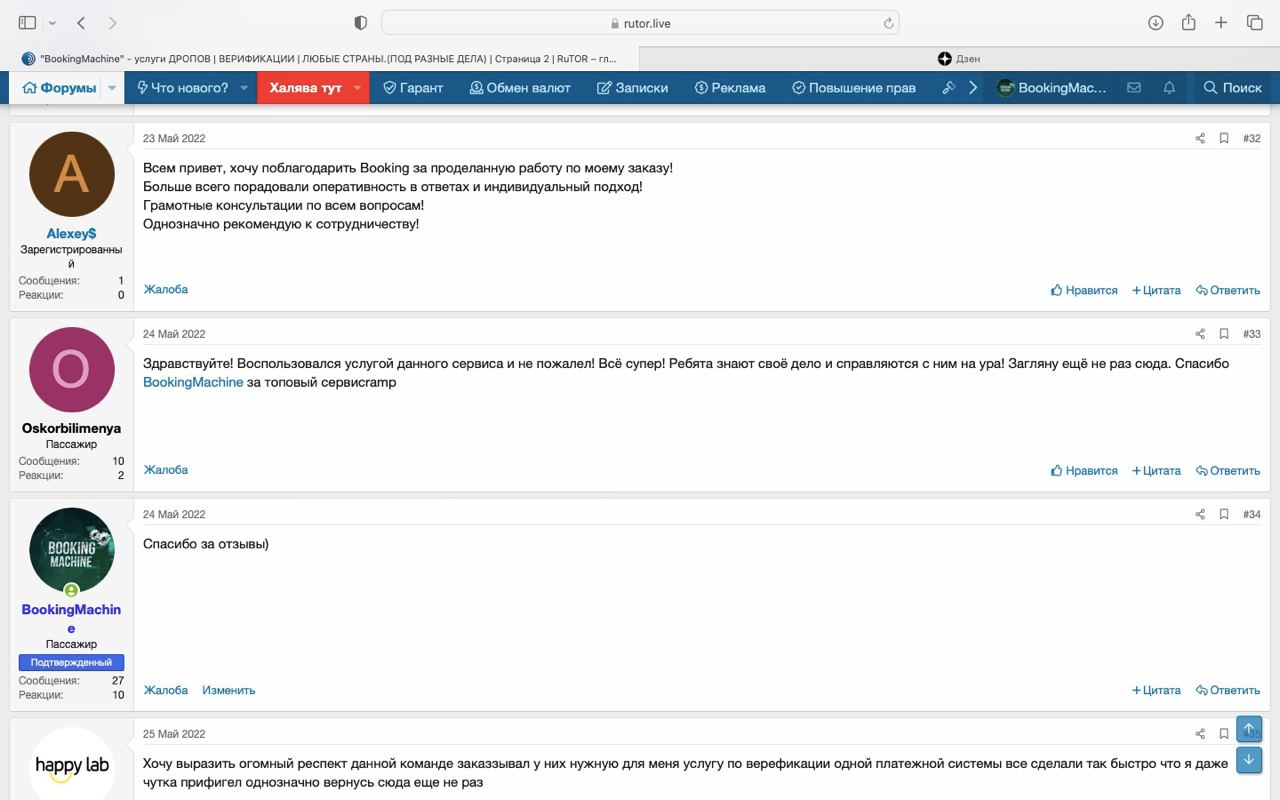Image resolution: width=1280 pixels, height=800 pixels.
Task: Bookmark post #33
Action: (x=1224, y=334)
